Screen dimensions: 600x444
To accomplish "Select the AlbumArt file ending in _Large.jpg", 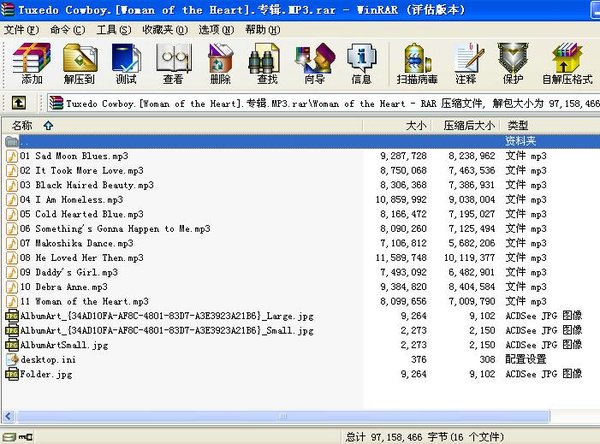I will click(167, 316).
